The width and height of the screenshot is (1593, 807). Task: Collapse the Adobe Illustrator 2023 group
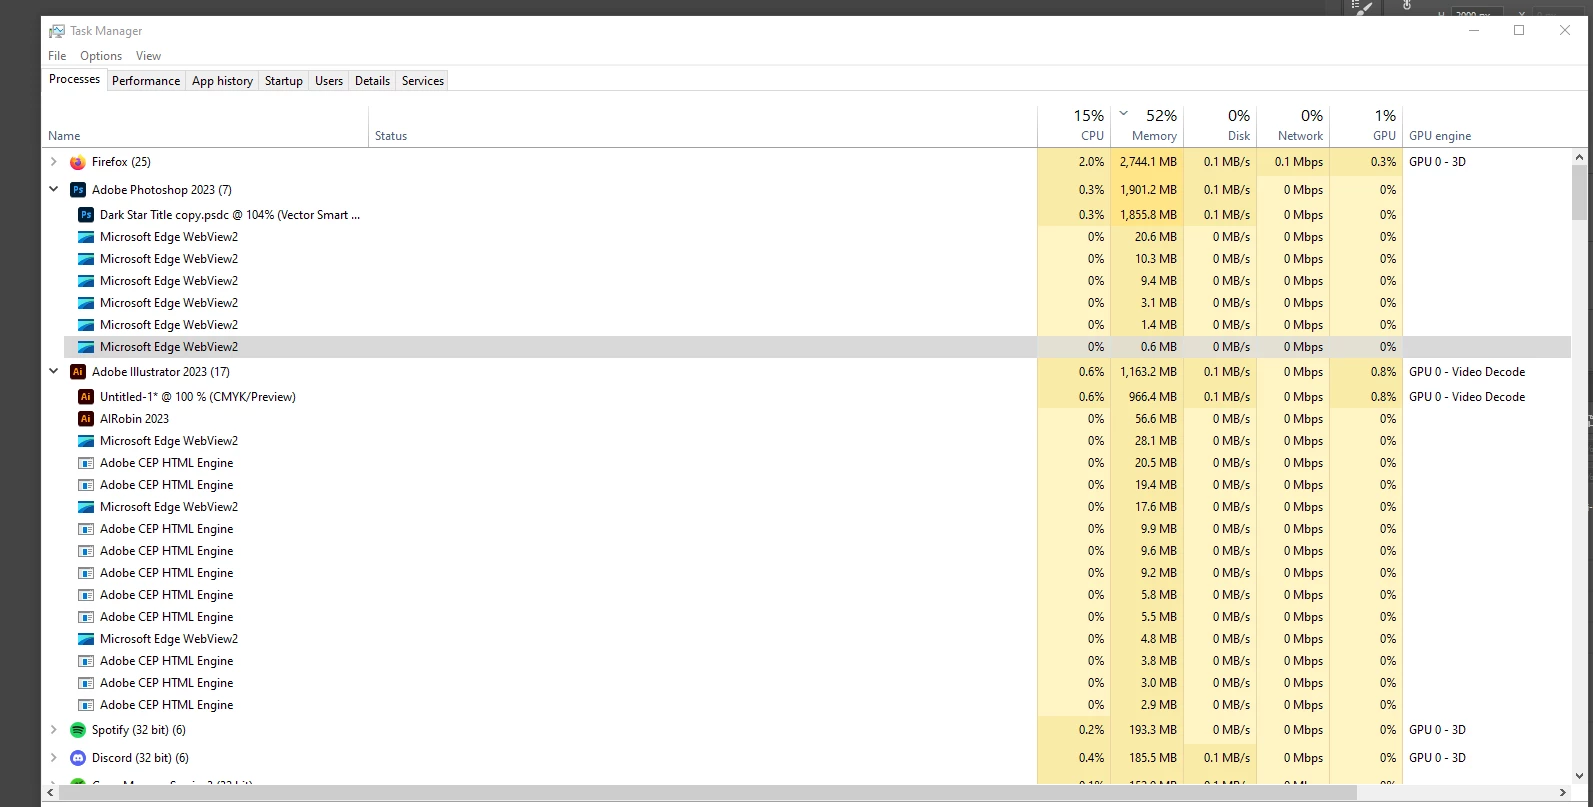pos(54,372)
